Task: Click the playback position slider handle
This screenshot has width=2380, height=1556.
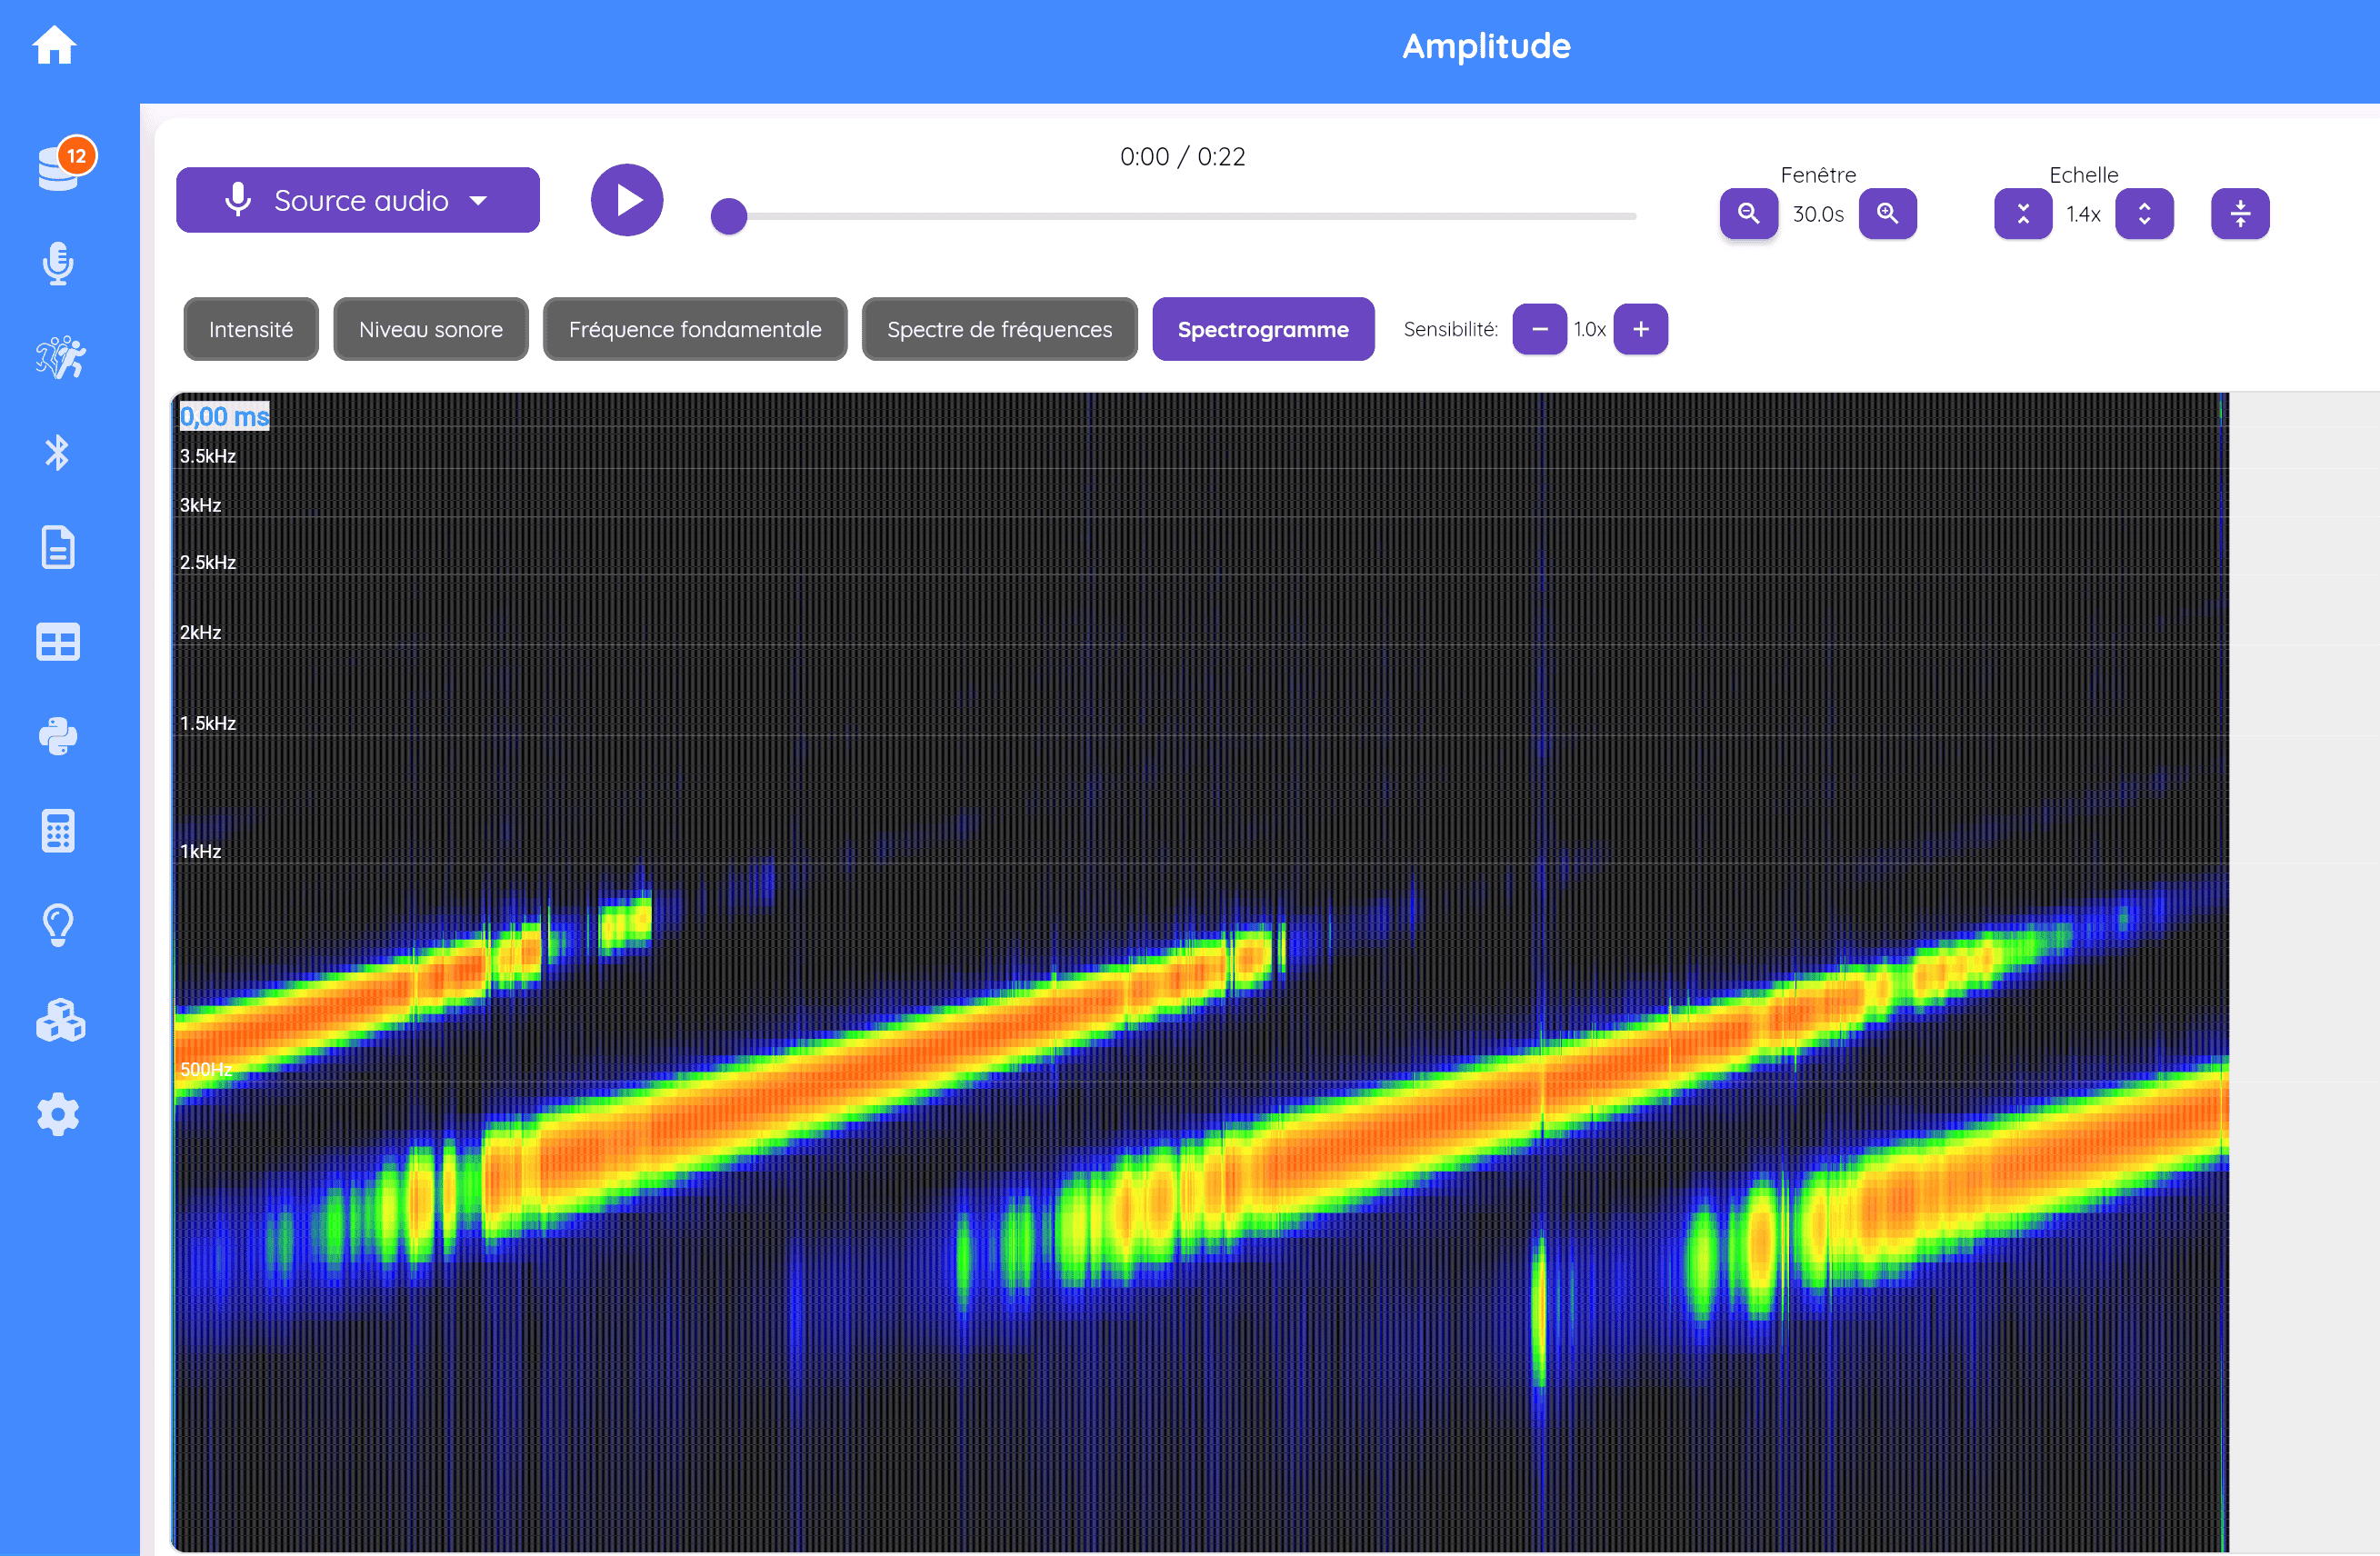Action: [x=729, y=216]
